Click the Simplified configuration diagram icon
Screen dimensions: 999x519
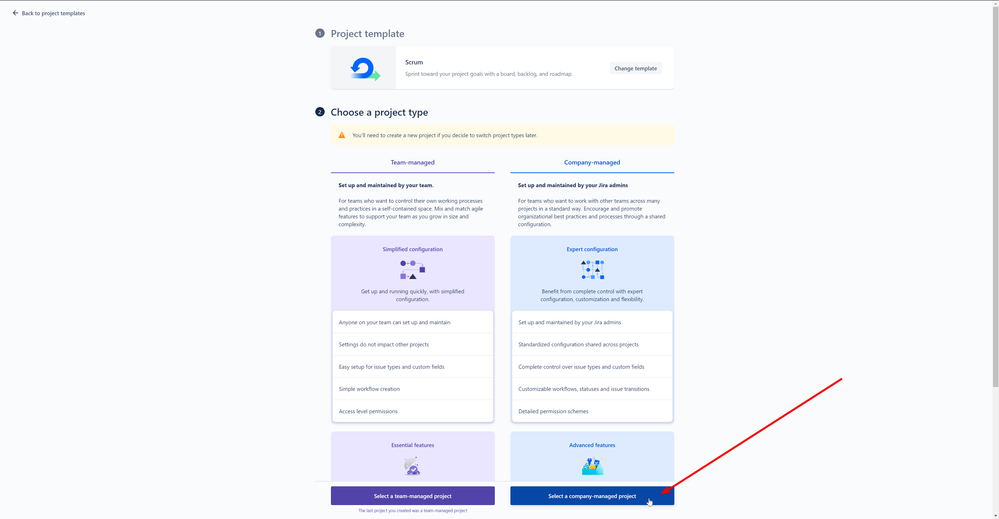pyautogui.click(x=412, y=269)
